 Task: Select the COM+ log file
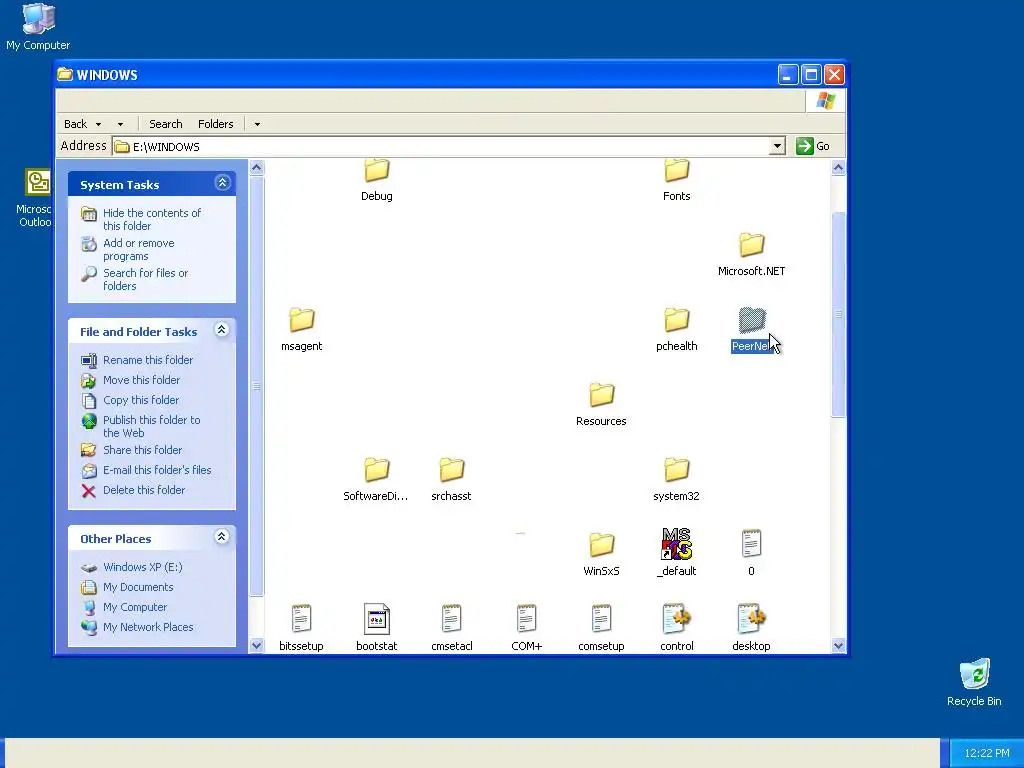(526, 628)
